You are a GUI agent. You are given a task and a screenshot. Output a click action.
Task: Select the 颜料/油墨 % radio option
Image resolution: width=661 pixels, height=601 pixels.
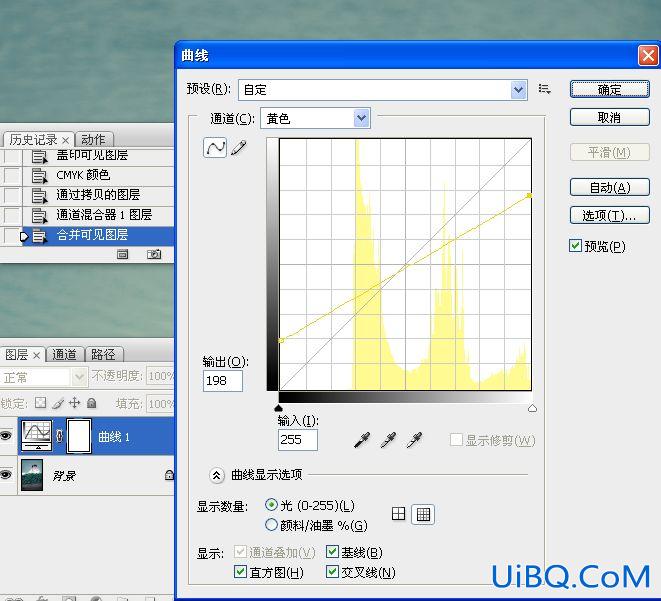click(271, 525)
